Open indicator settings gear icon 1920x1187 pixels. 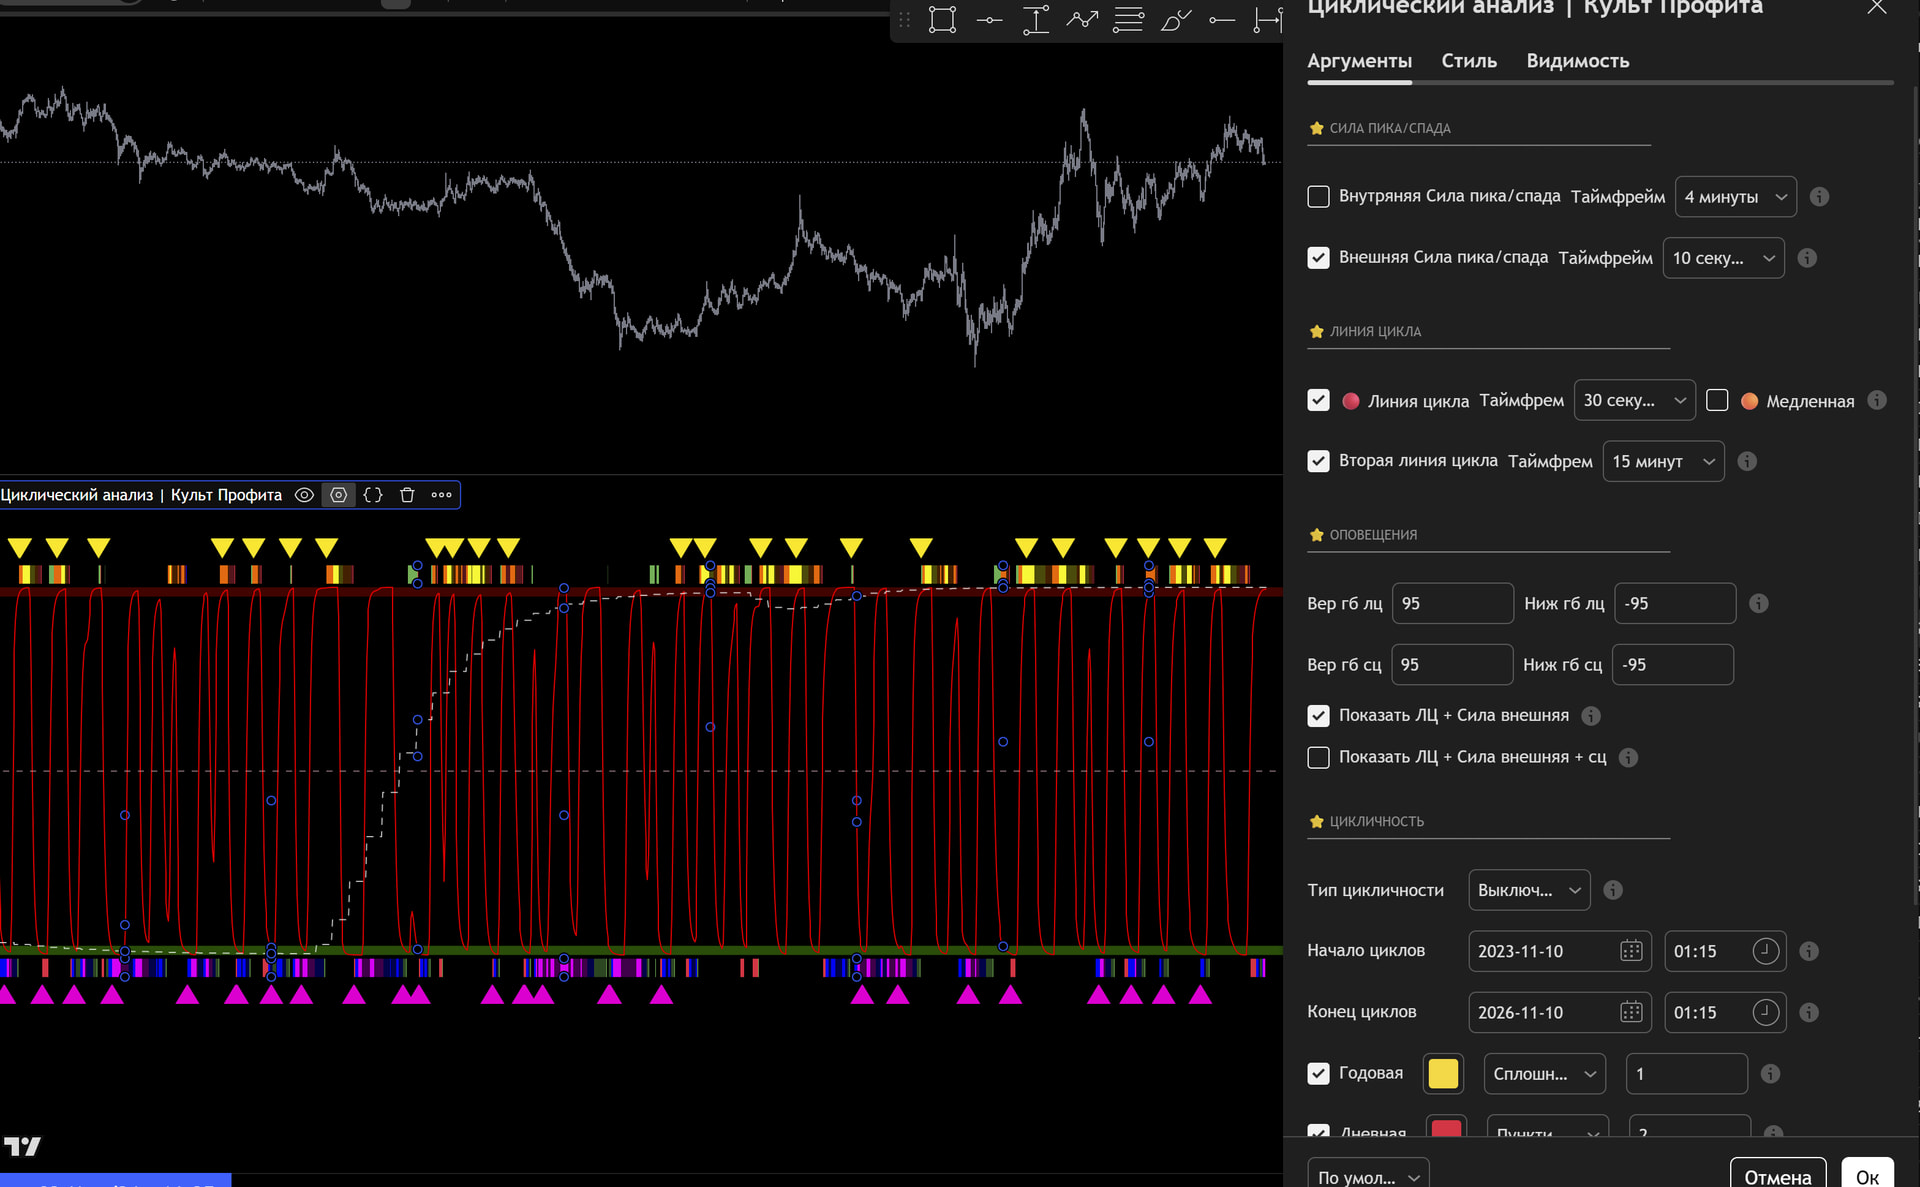(x=339, y=495)
